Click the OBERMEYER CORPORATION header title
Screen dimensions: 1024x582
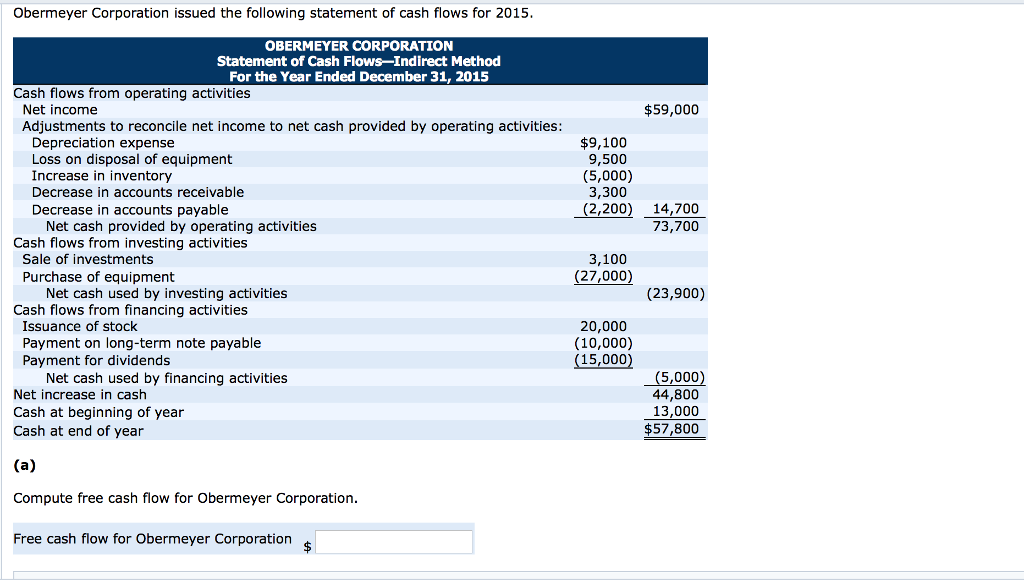coord(359,46)
